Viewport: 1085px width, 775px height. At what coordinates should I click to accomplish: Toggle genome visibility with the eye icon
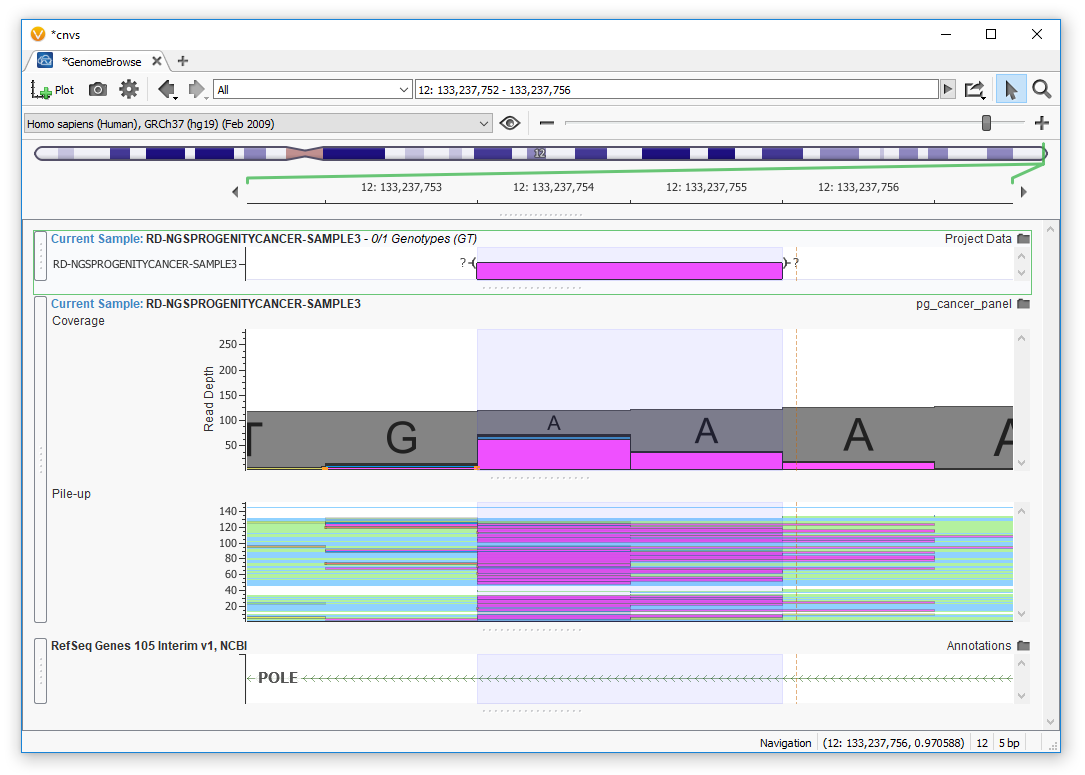tap(510, 122)
